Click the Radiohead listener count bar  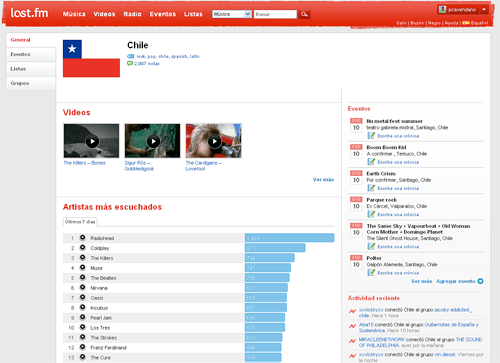point(289,238)
